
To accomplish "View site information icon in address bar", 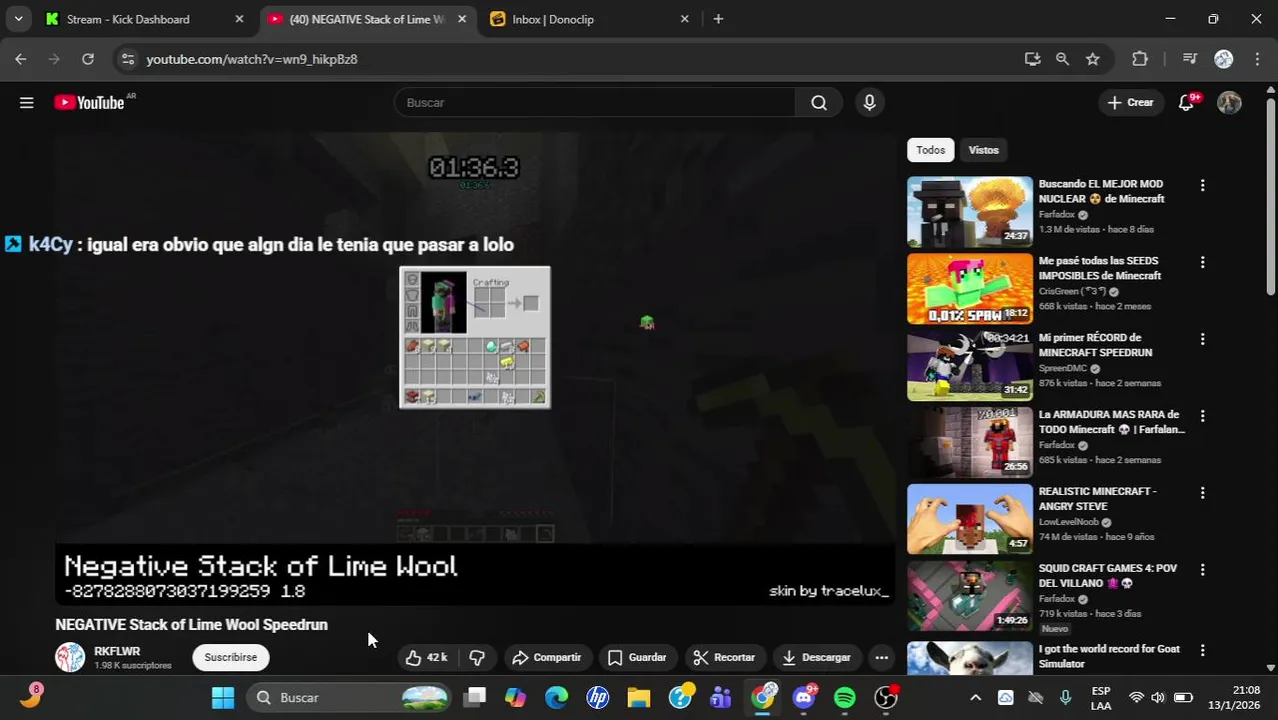I will (x=127, y=59).
